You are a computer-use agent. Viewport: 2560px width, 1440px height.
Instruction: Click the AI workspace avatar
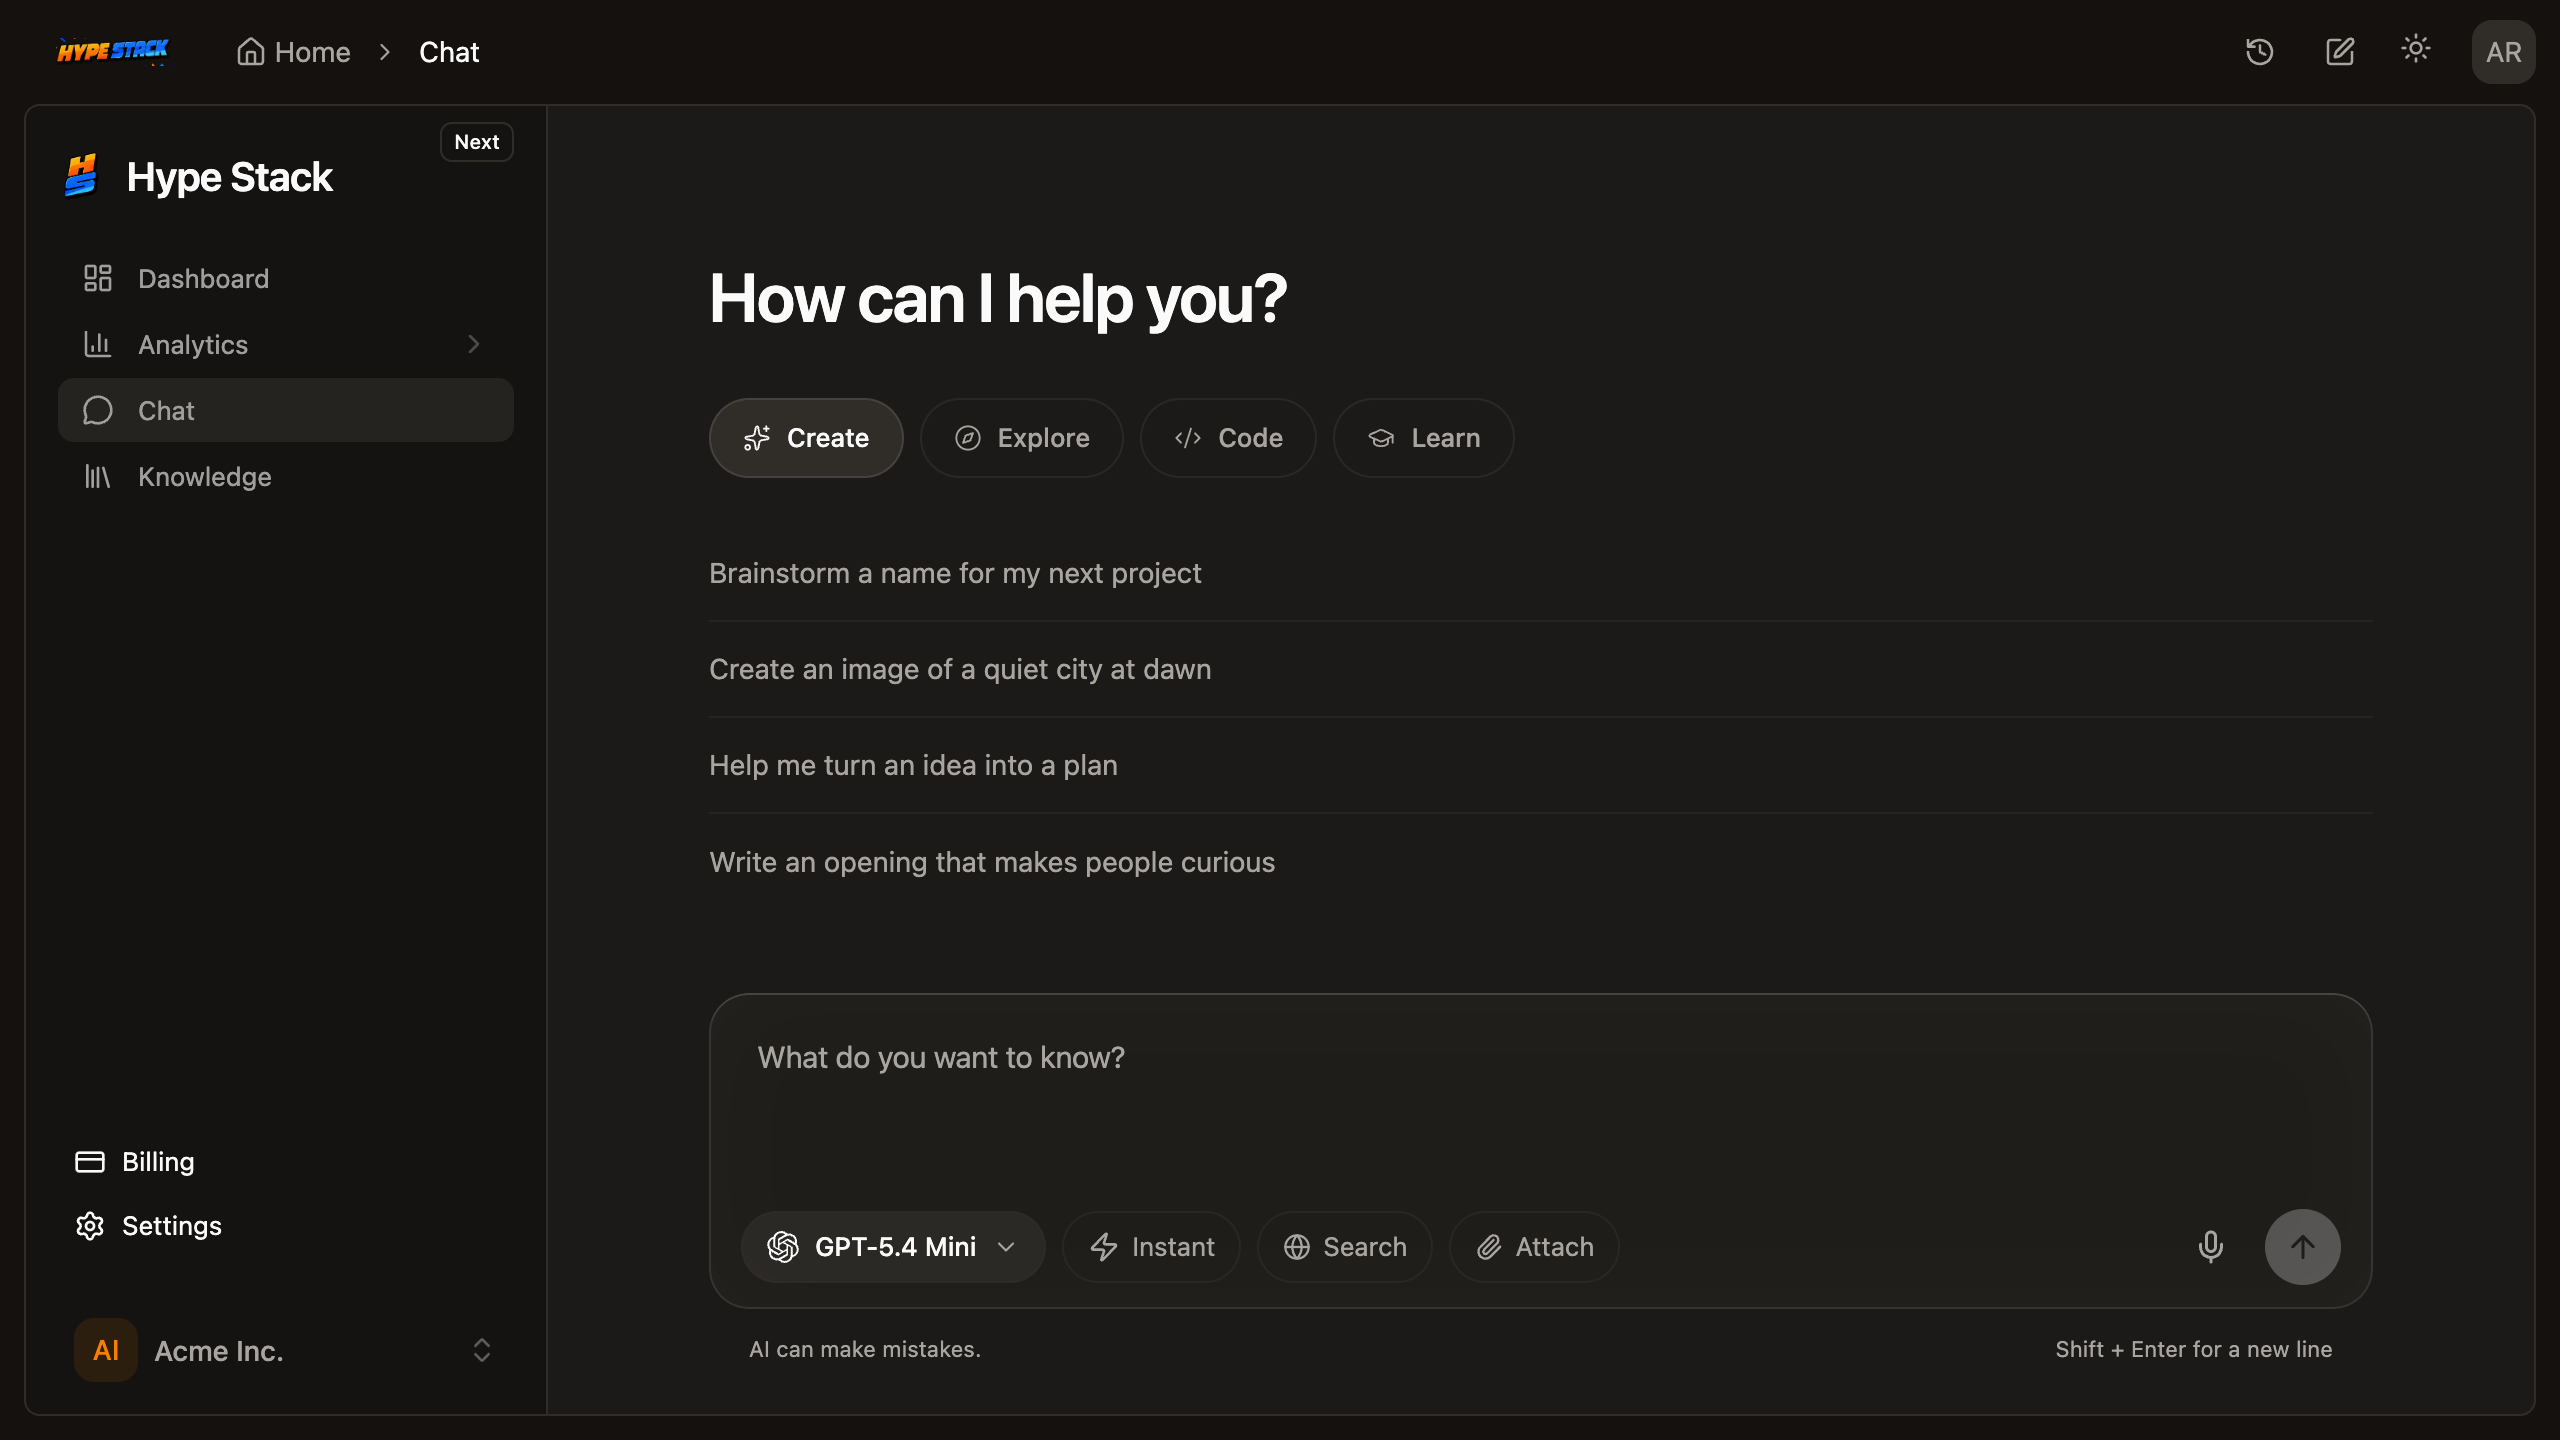[x=106, y=1350]
